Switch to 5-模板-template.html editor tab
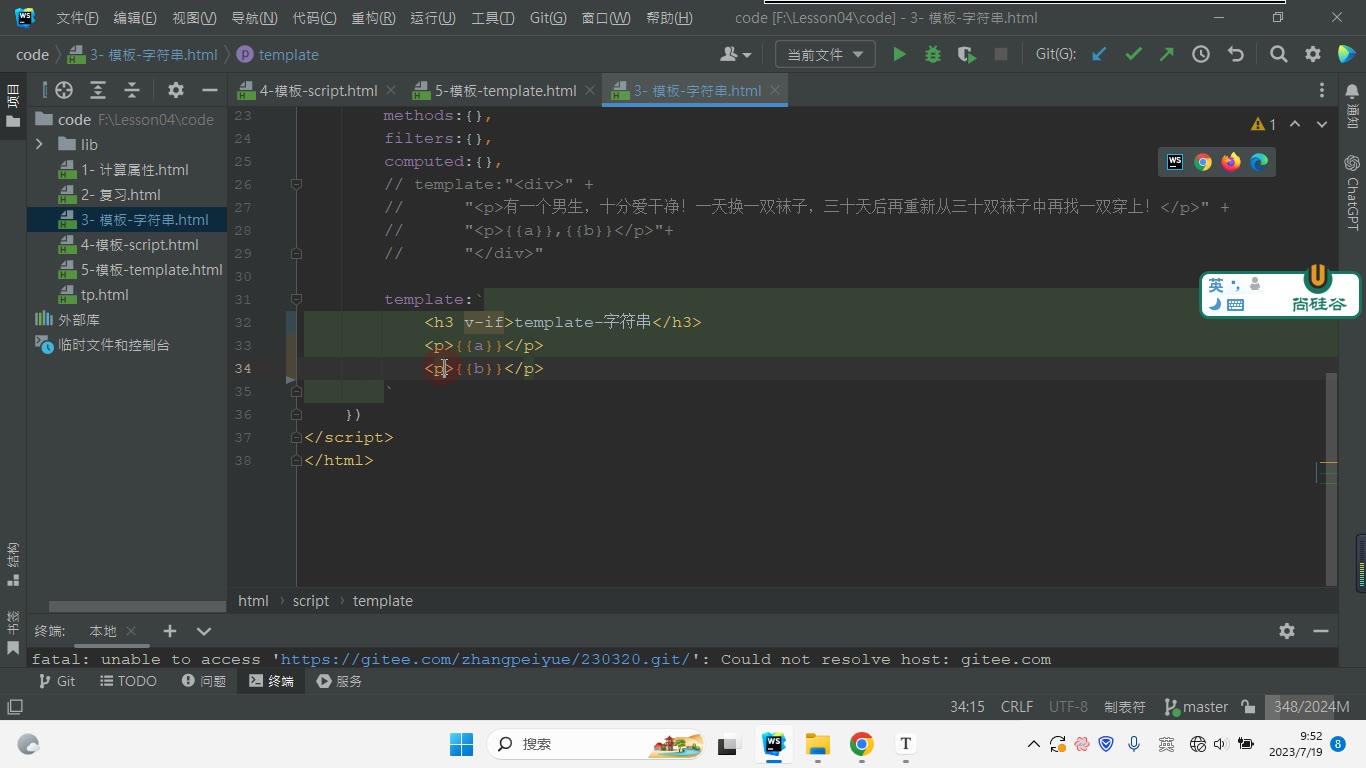Screen dimensions: 1366x768 505,90
